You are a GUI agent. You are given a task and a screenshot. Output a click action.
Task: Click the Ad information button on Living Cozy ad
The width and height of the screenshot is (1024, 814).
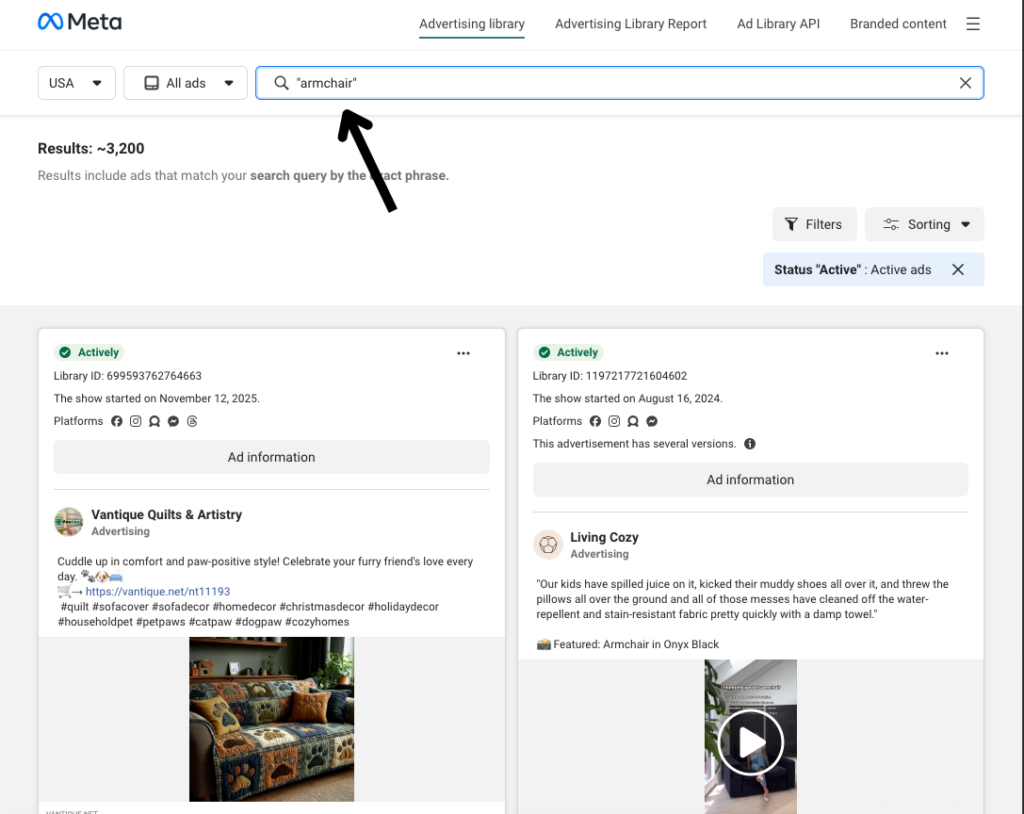pos(750,479)
